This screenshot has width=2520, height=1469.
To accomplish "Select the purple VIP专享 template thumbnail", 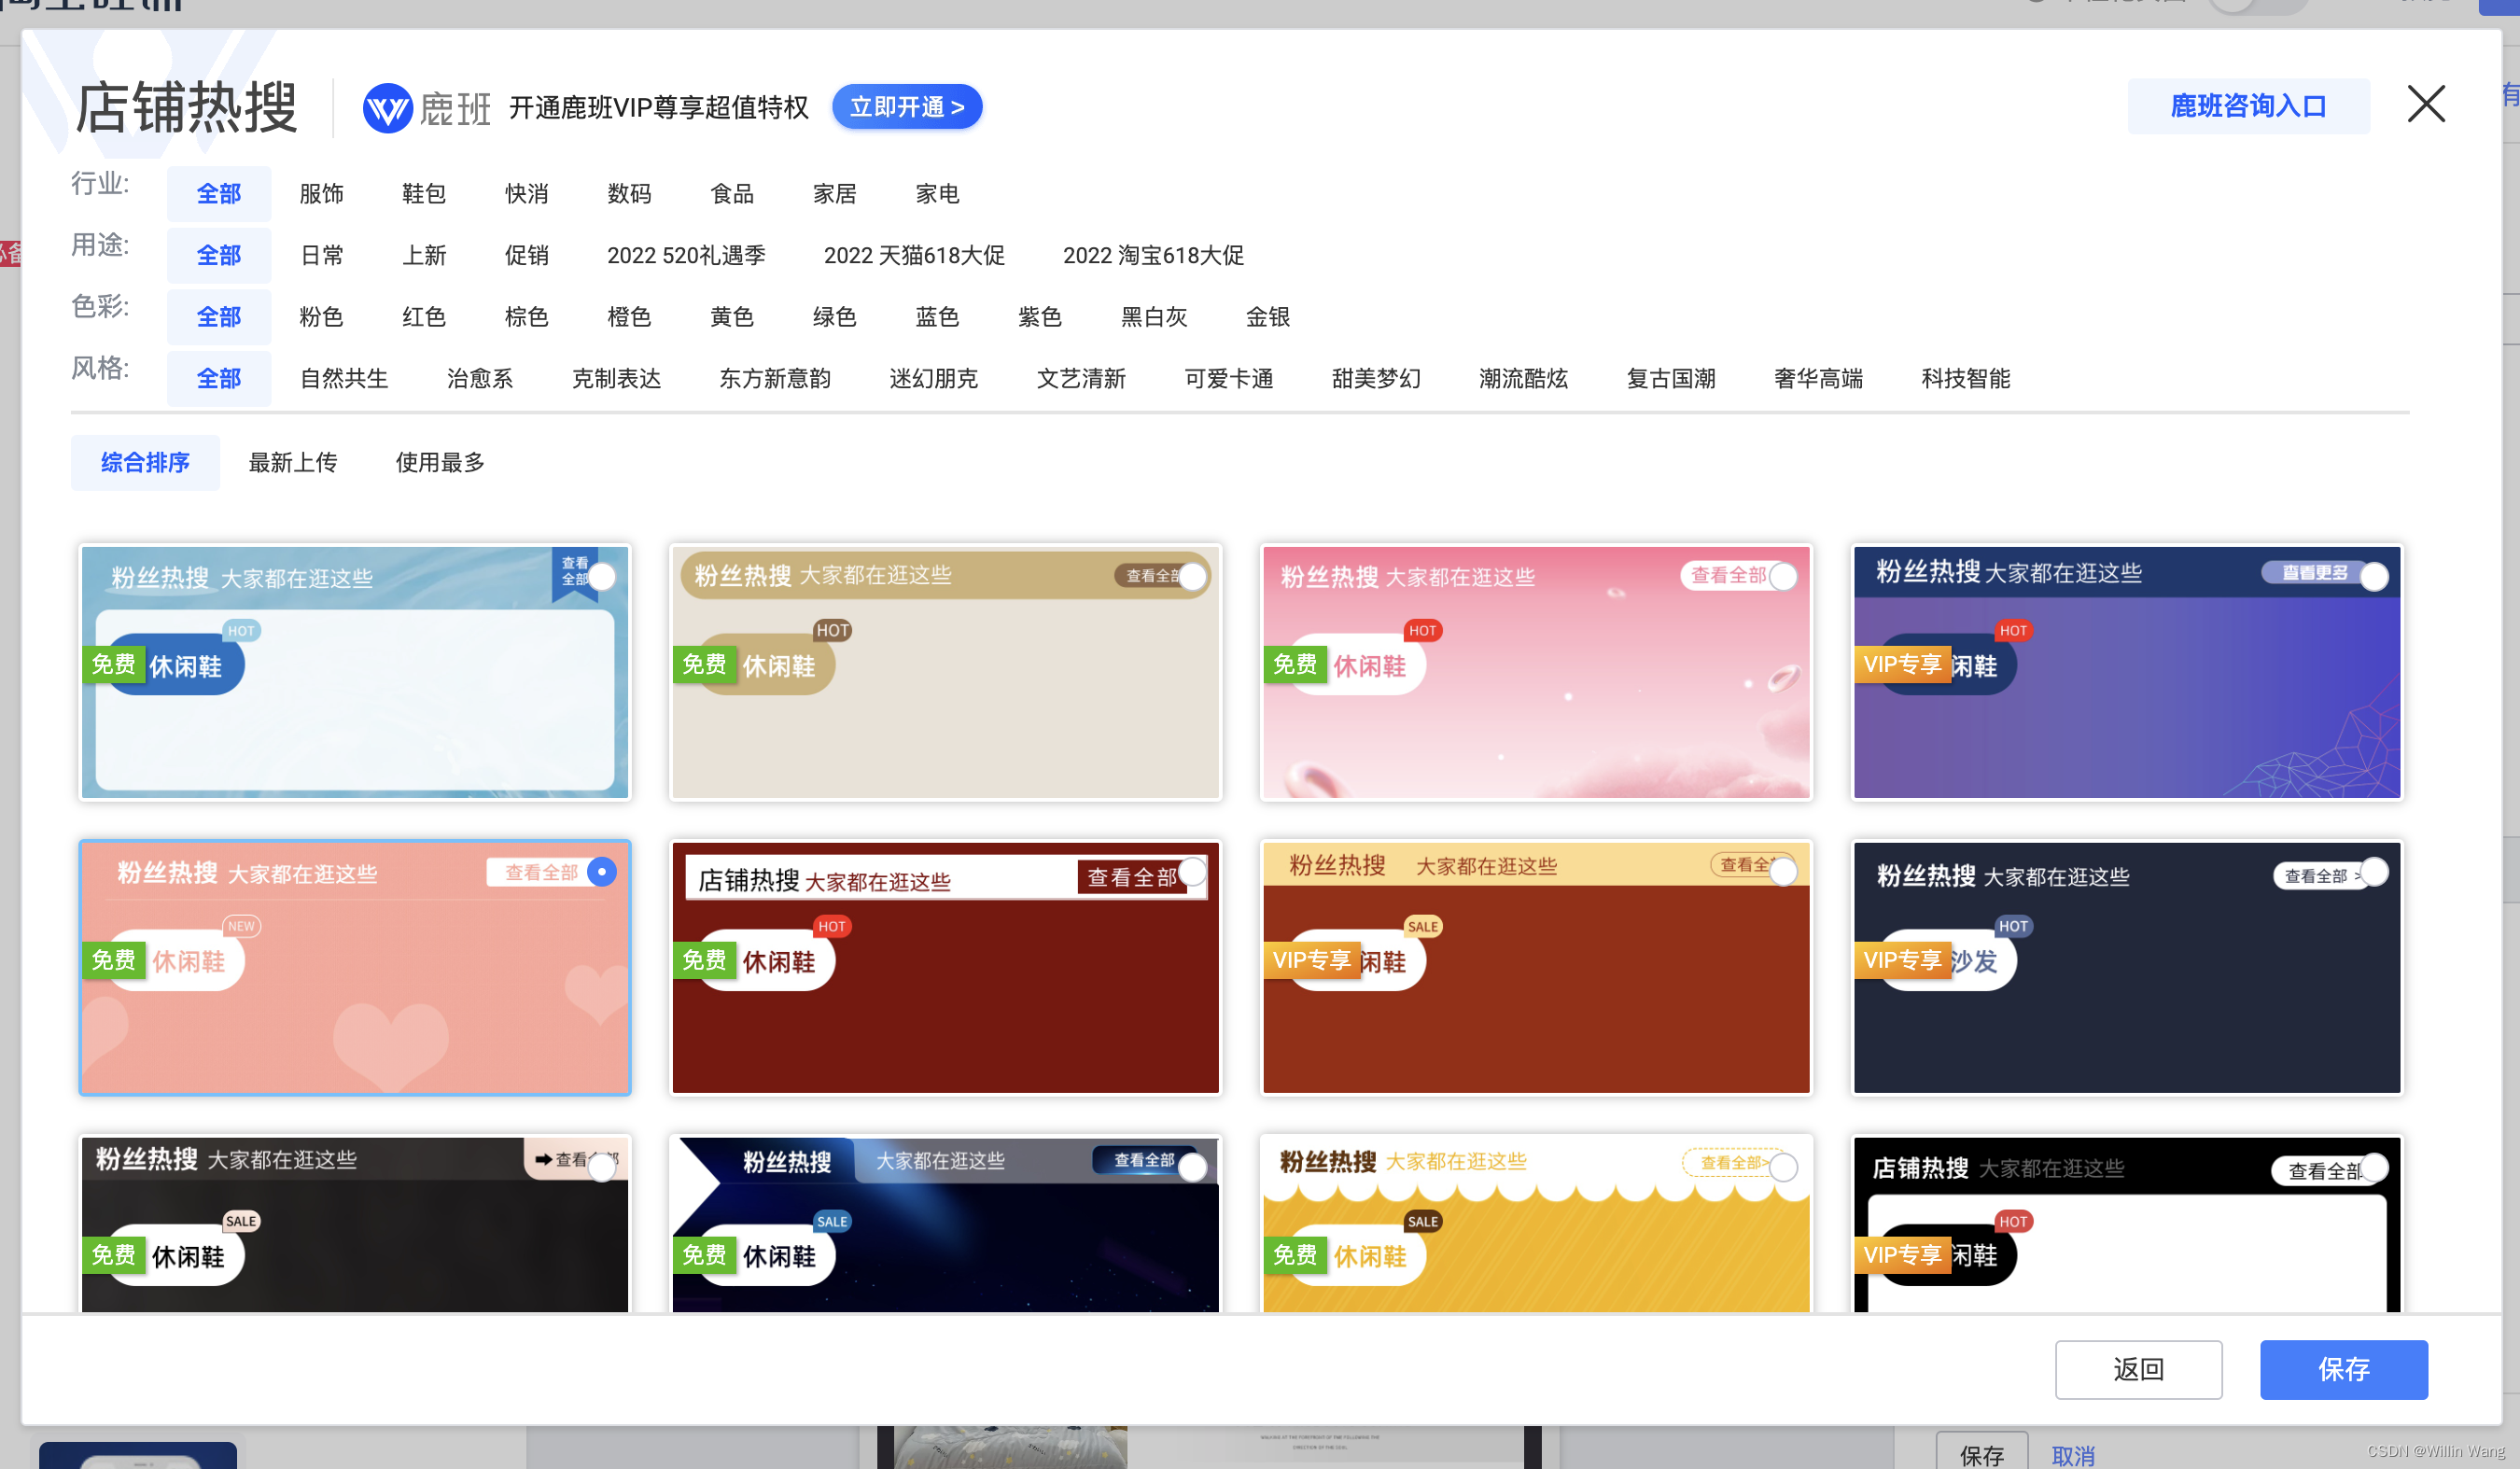I will [2126, 672].
